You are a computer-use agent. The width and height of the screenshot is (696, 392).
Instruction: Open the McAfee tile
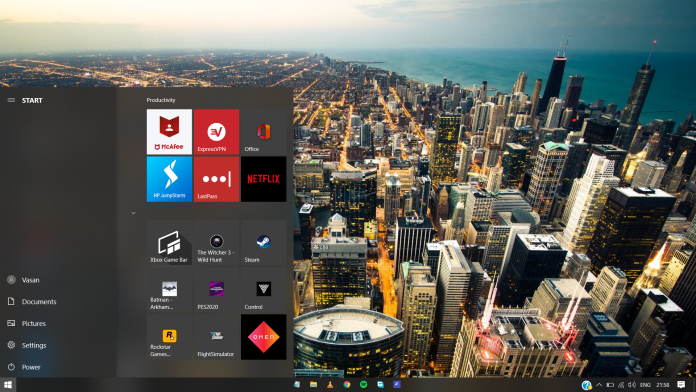[169, 131]
